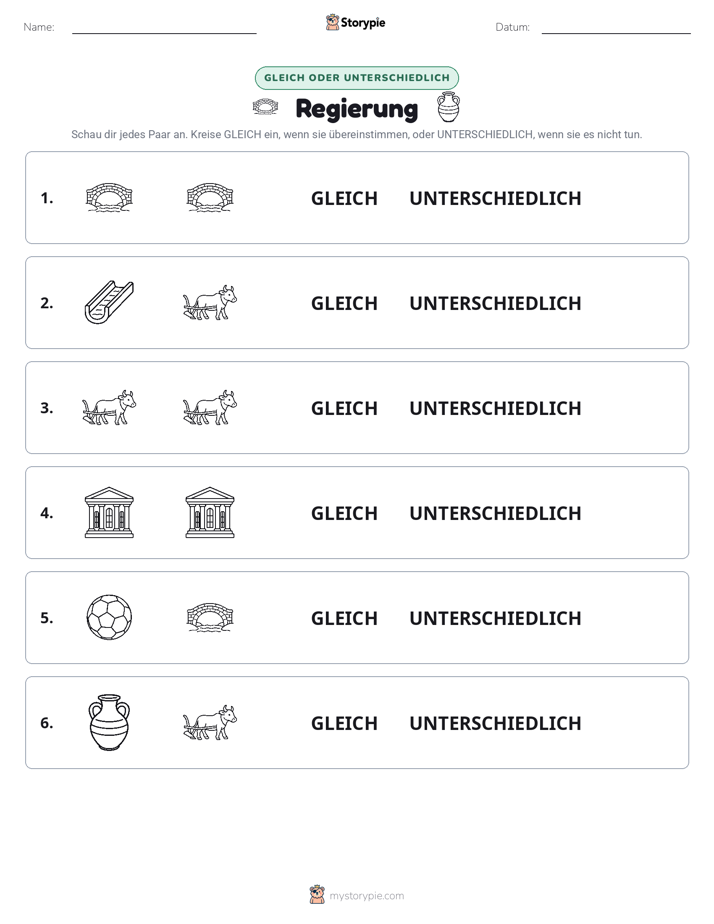Click the aqueduct trough icon in row 2
Viewport: 714px width, 924px height.
(x=109, y=302)
